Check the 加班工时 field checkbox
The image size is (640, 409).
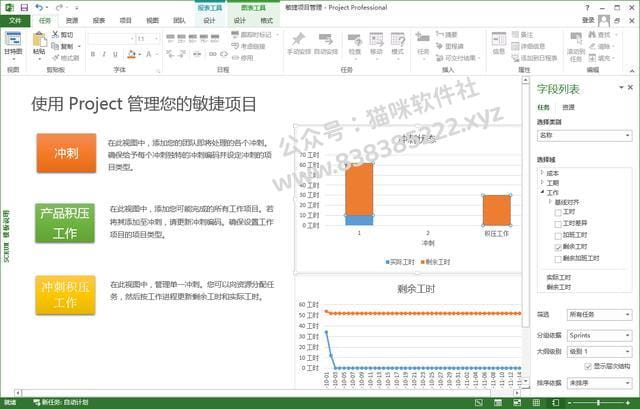pos(558,236)
